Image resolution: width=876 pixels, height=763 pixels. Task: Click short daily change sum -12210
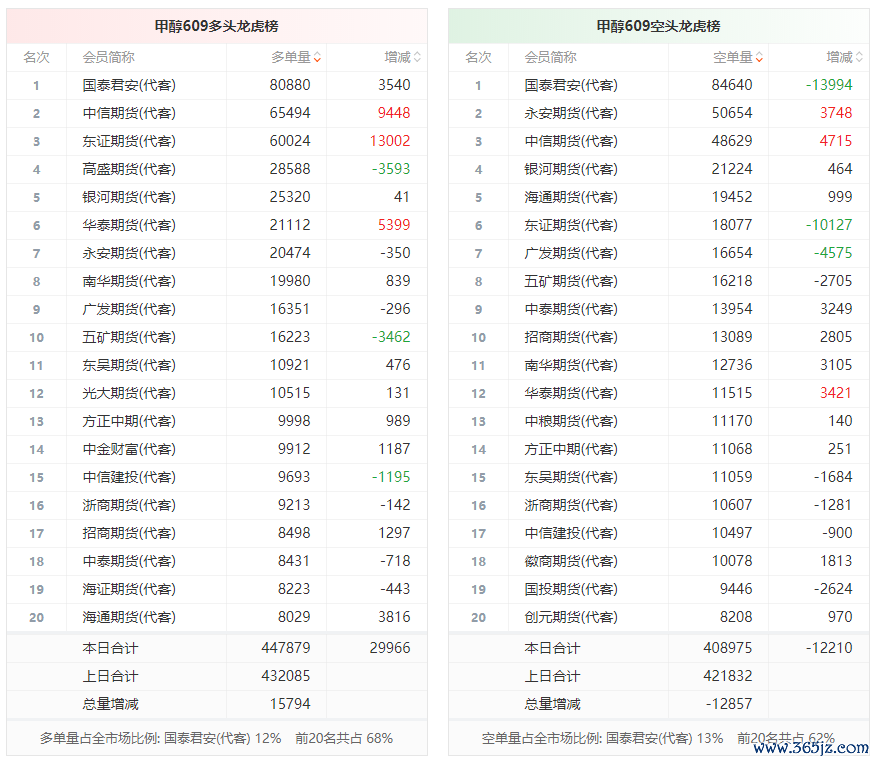pos(829,648)
